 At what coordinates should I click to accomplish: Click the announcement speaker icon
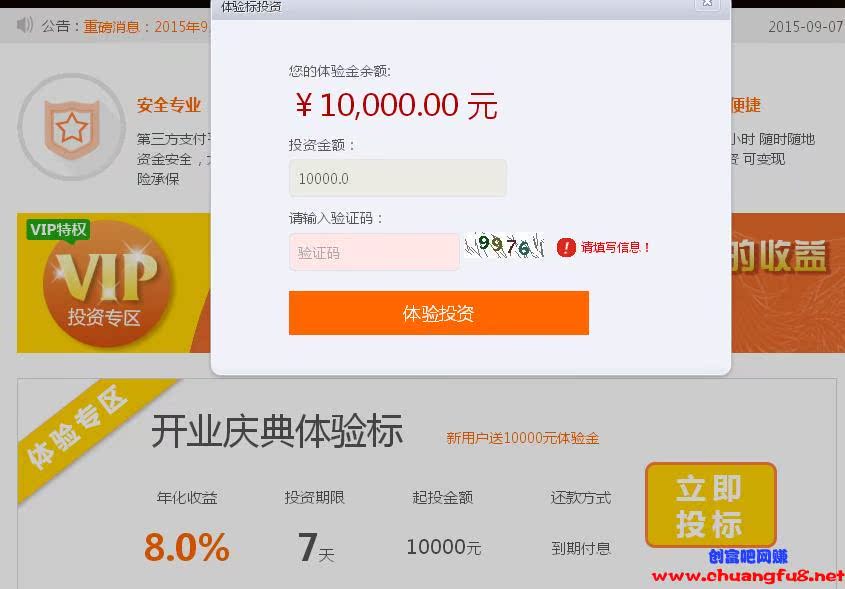[25, 25]
